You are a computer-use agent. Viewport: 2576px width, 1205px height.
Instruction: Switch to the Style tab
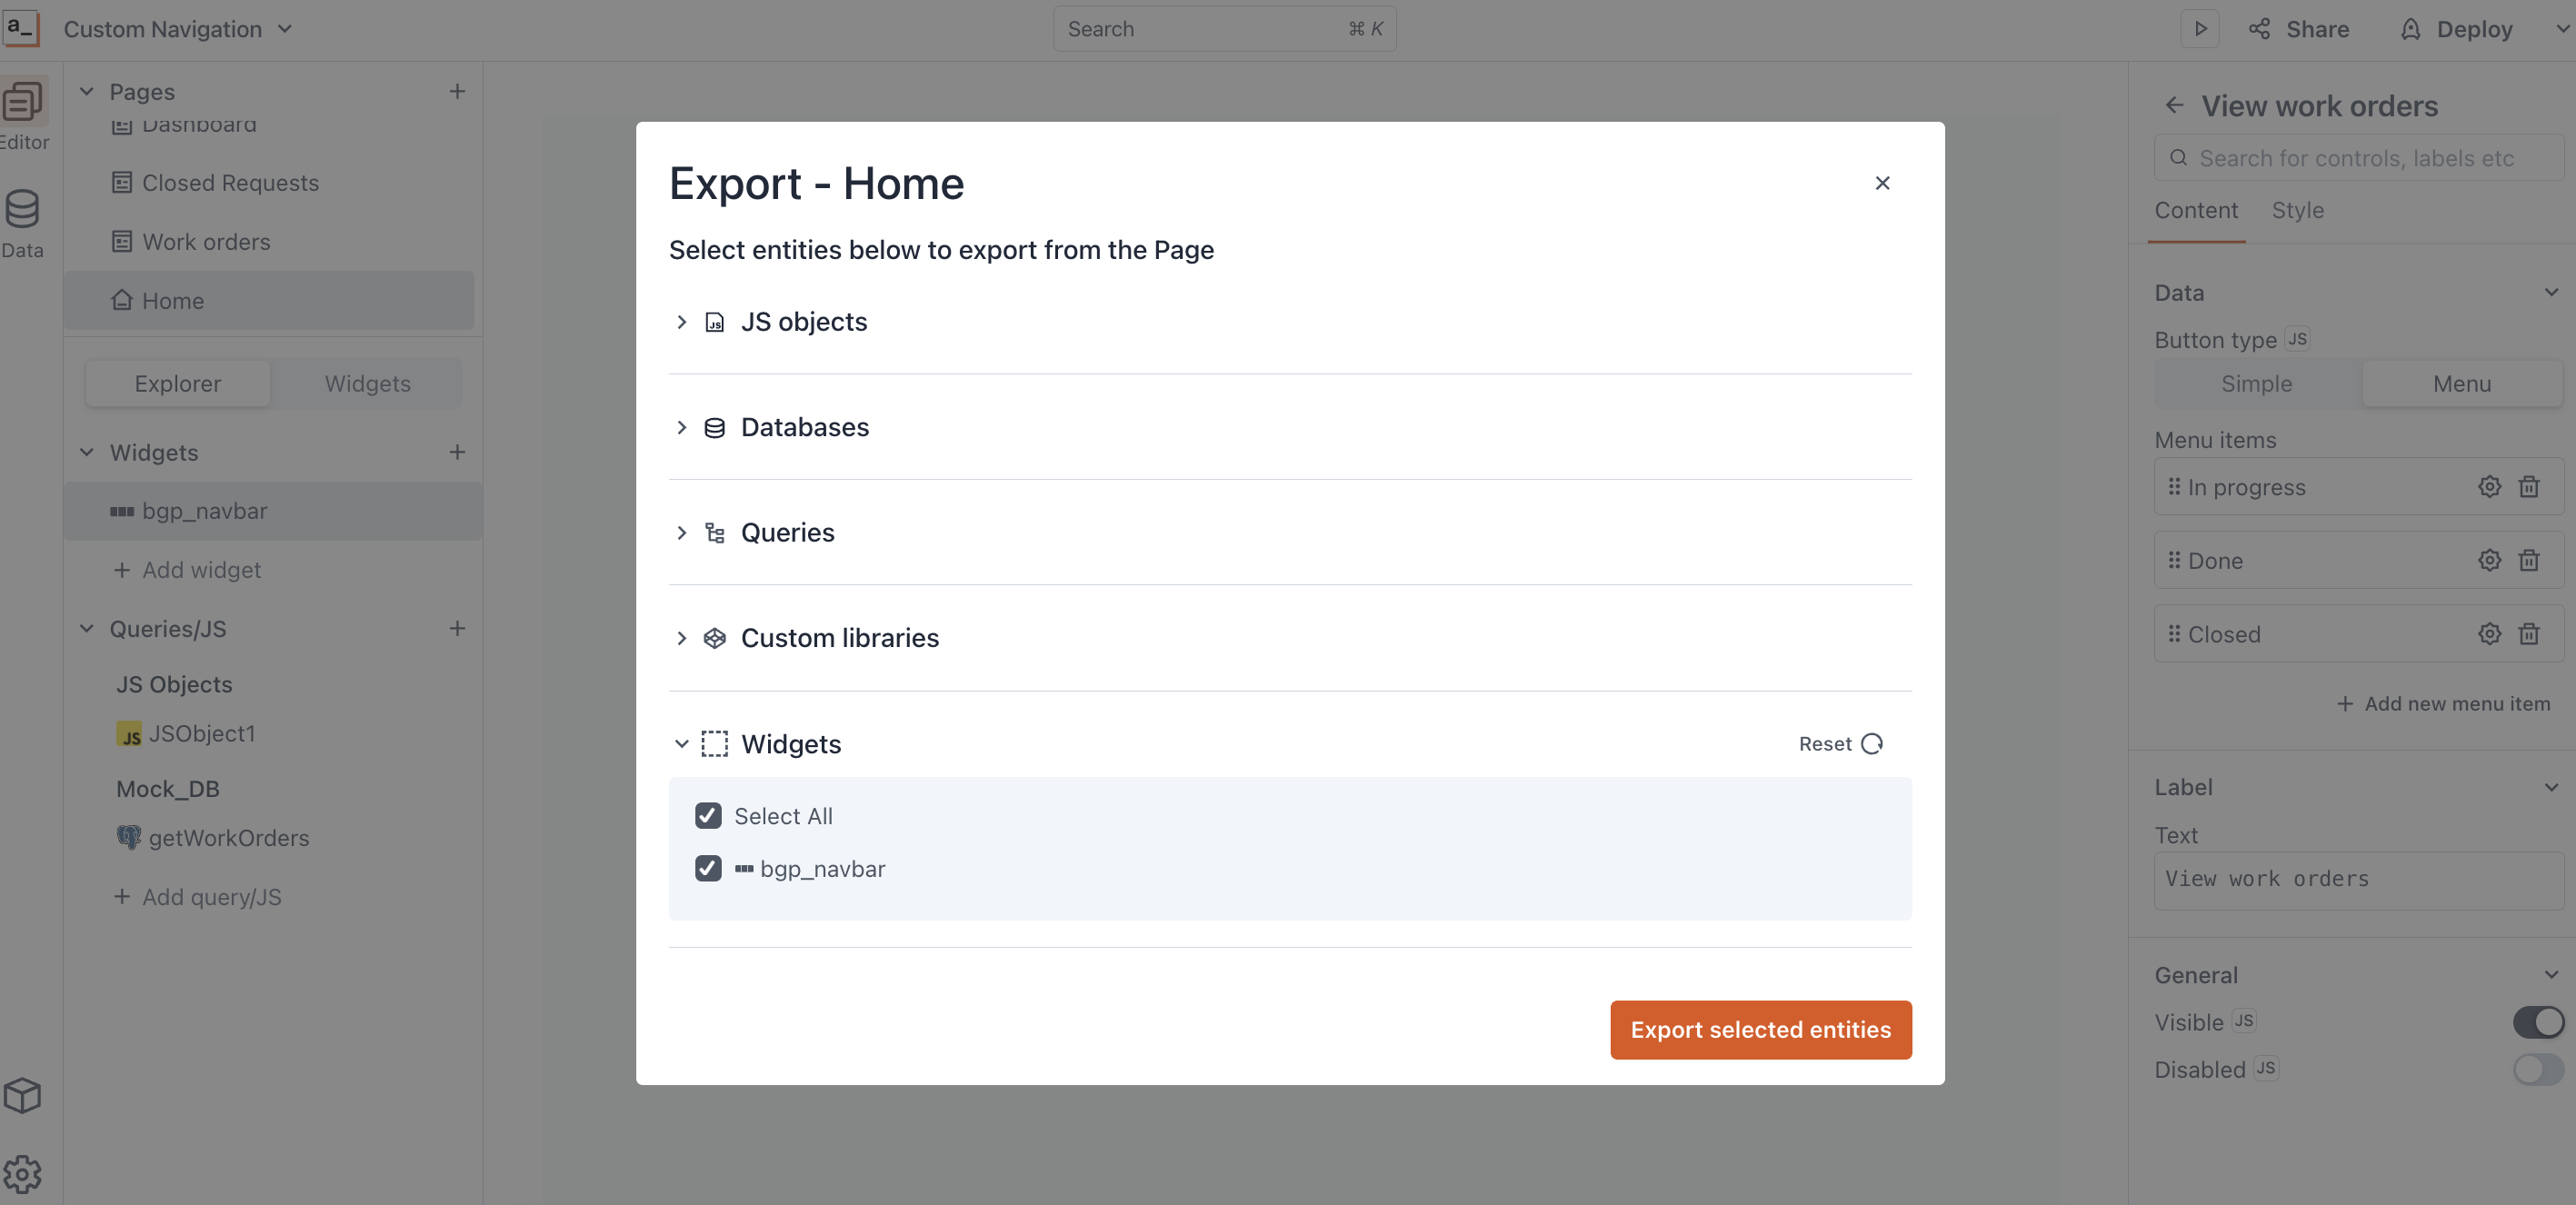coord(2297,210)
